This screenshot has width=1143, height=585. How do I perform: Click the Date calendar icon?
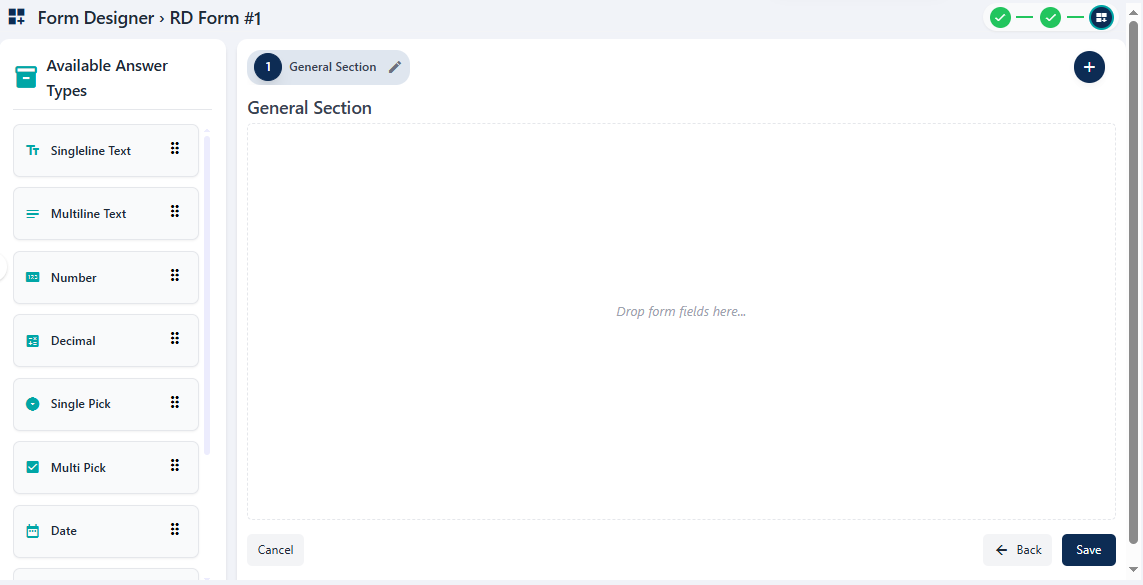pyautogui.click(x=33, y=531)
